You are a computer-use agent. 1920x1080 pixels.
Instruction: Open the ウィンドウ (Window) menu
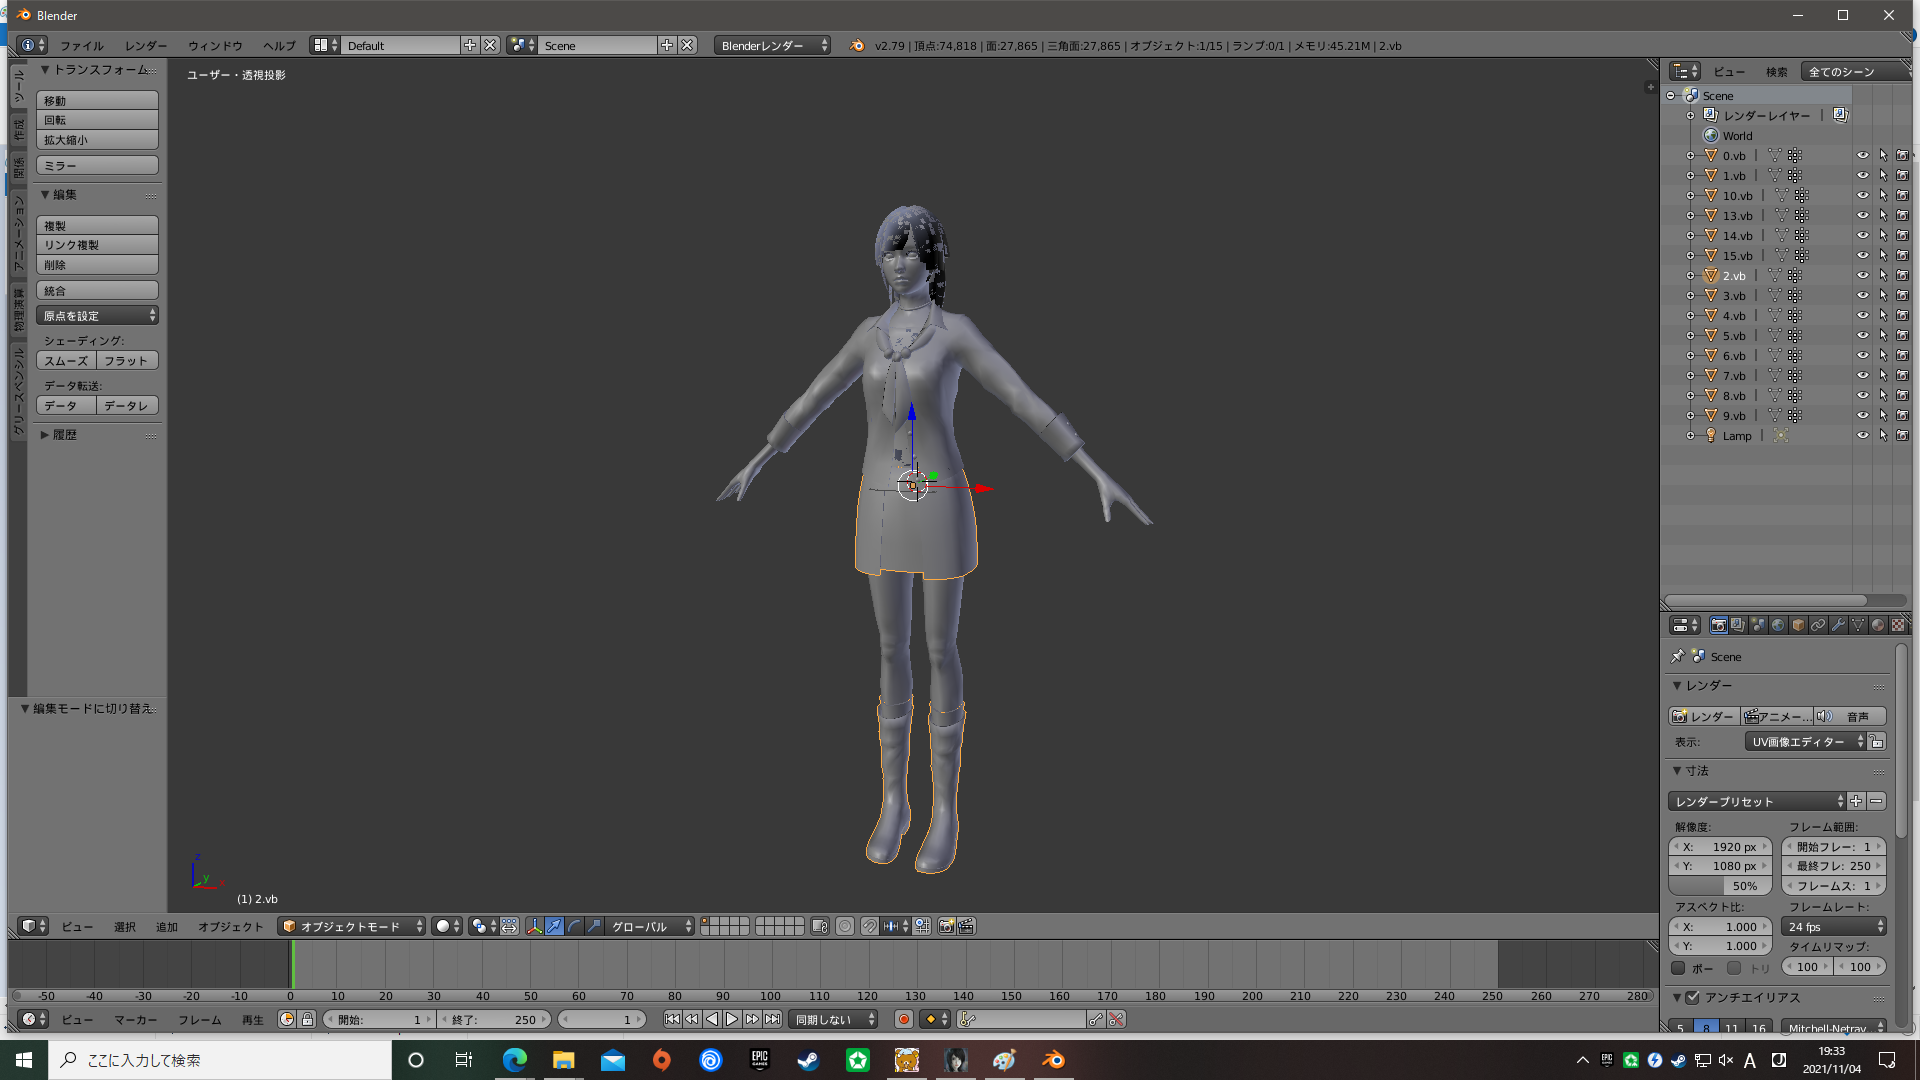215,45
